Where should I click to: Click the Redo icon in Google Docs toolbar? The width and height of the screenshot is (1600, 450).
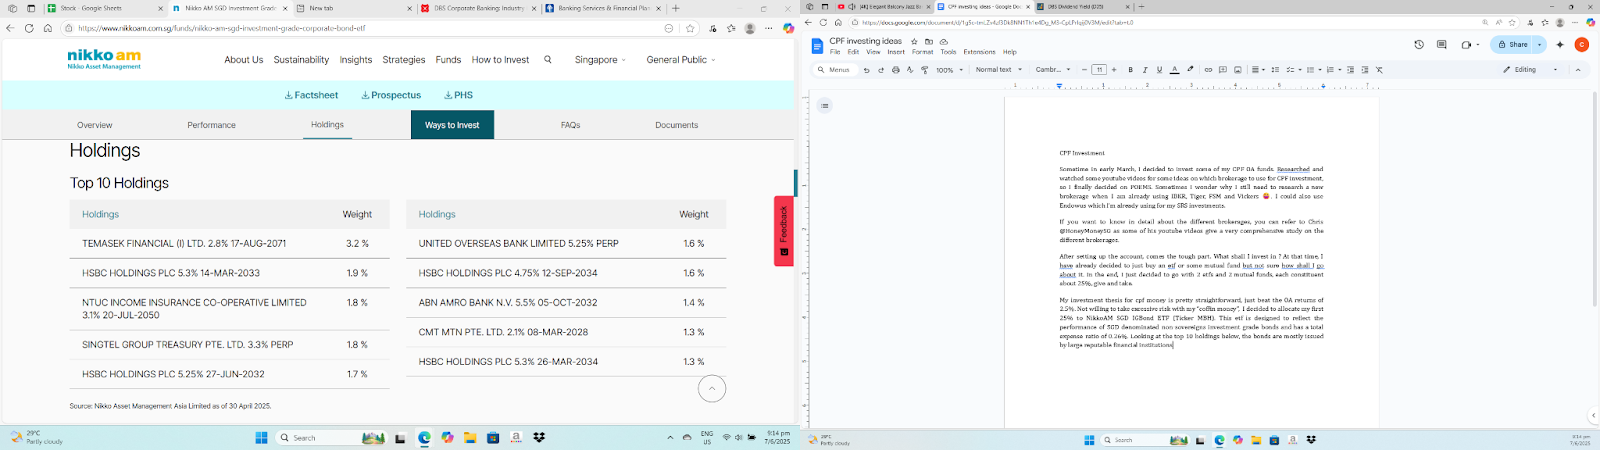click(881, 70)
